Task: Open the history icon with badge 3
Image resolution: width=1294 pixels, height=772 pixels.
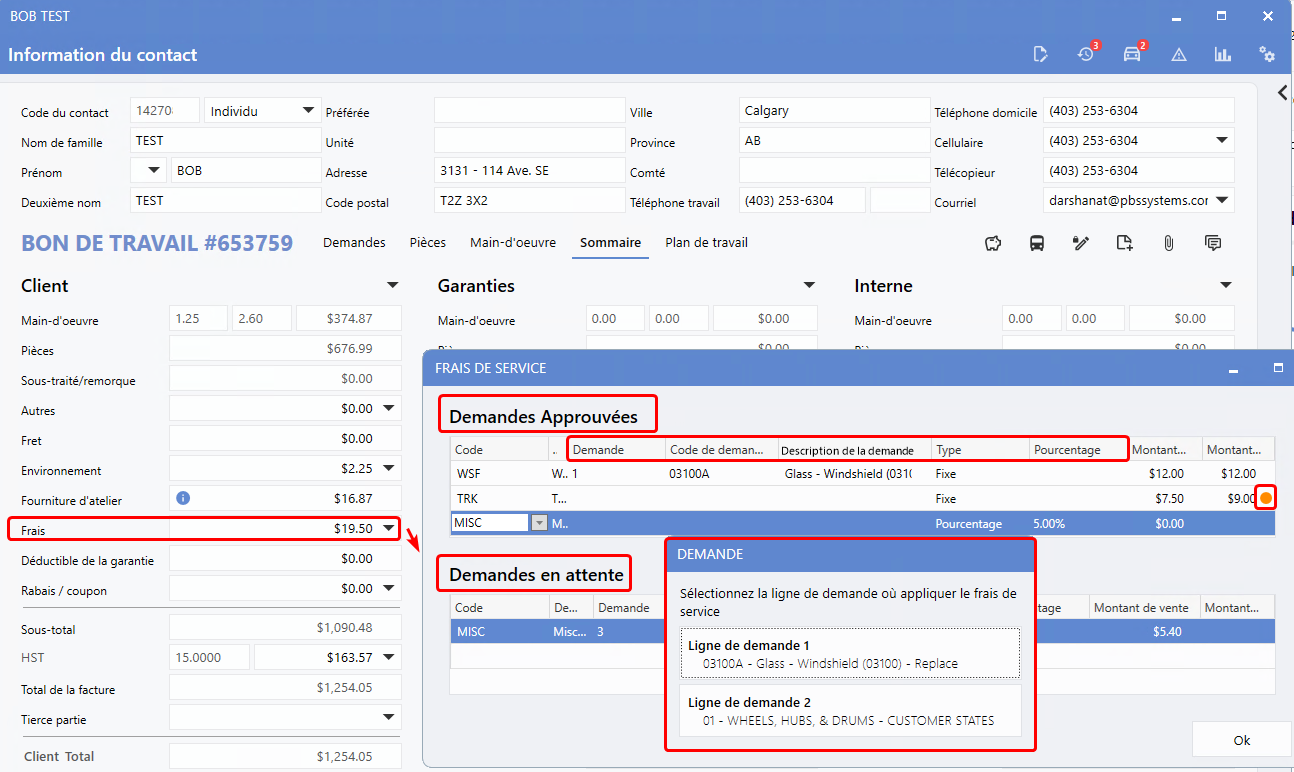Action: coord(1086,54)
